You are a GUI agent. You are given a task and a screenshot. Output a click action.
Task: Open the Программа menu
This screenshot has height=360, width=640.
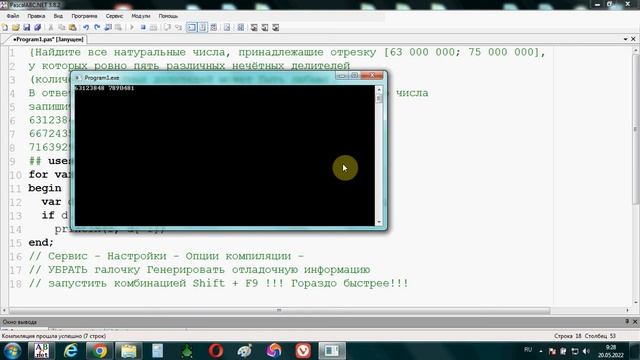(84, 16)
